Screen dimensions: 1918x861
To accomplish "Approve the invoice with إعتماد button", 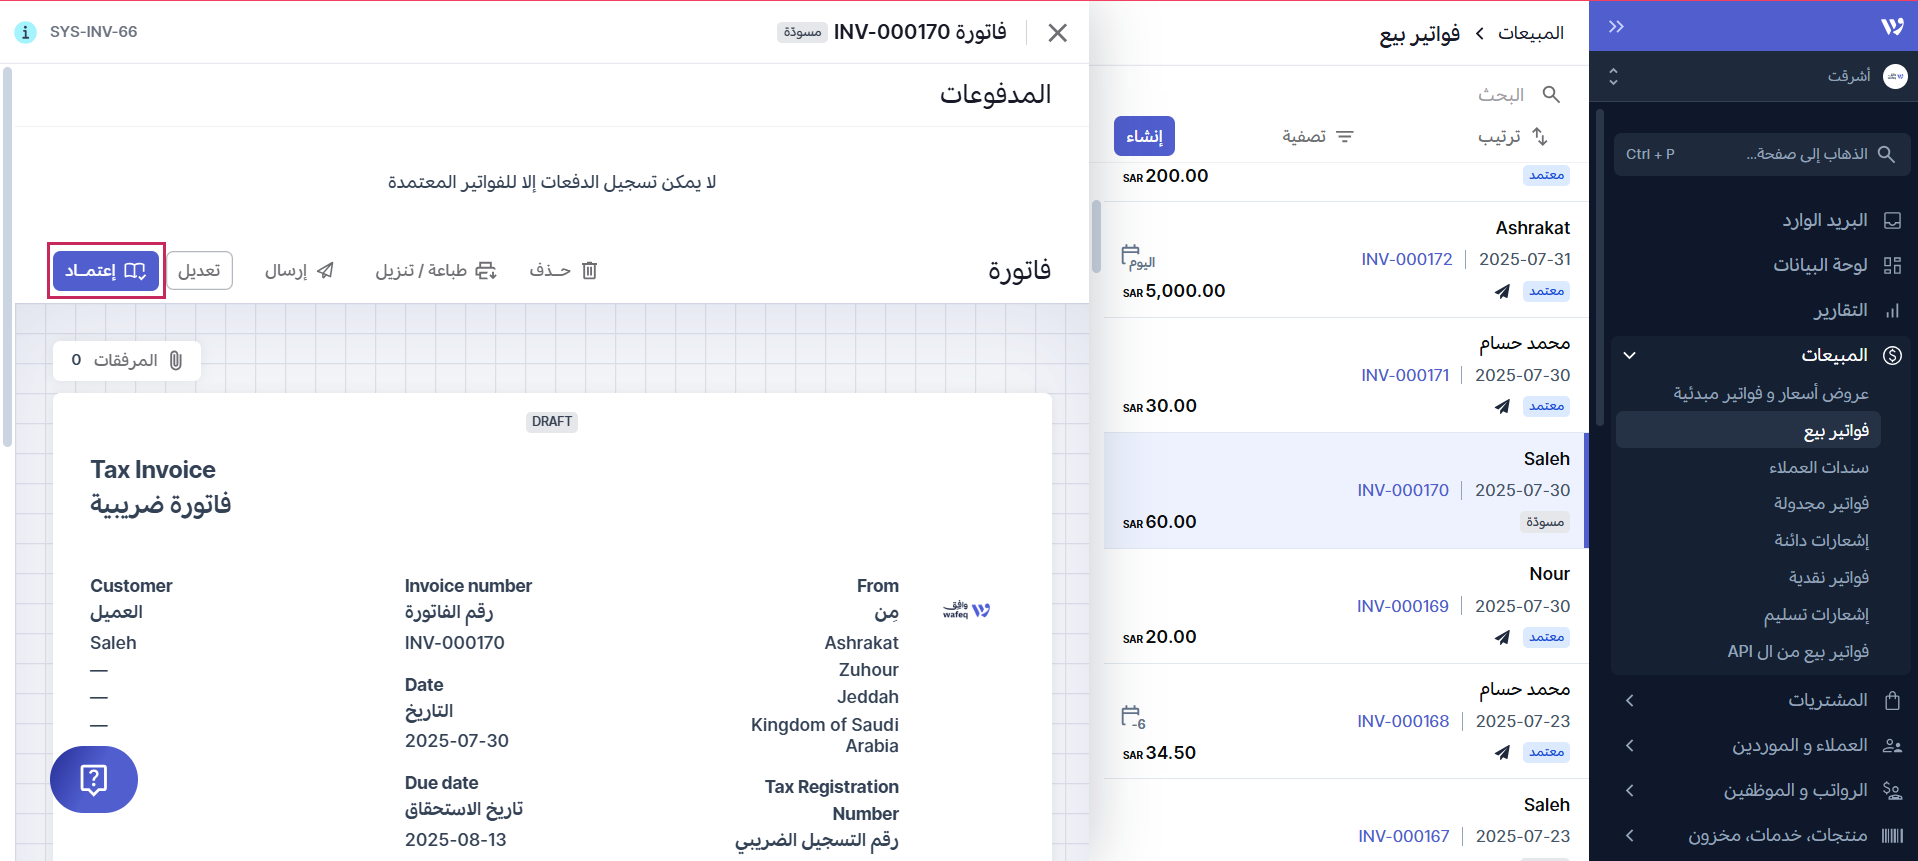I will click(x=106, y=270).
